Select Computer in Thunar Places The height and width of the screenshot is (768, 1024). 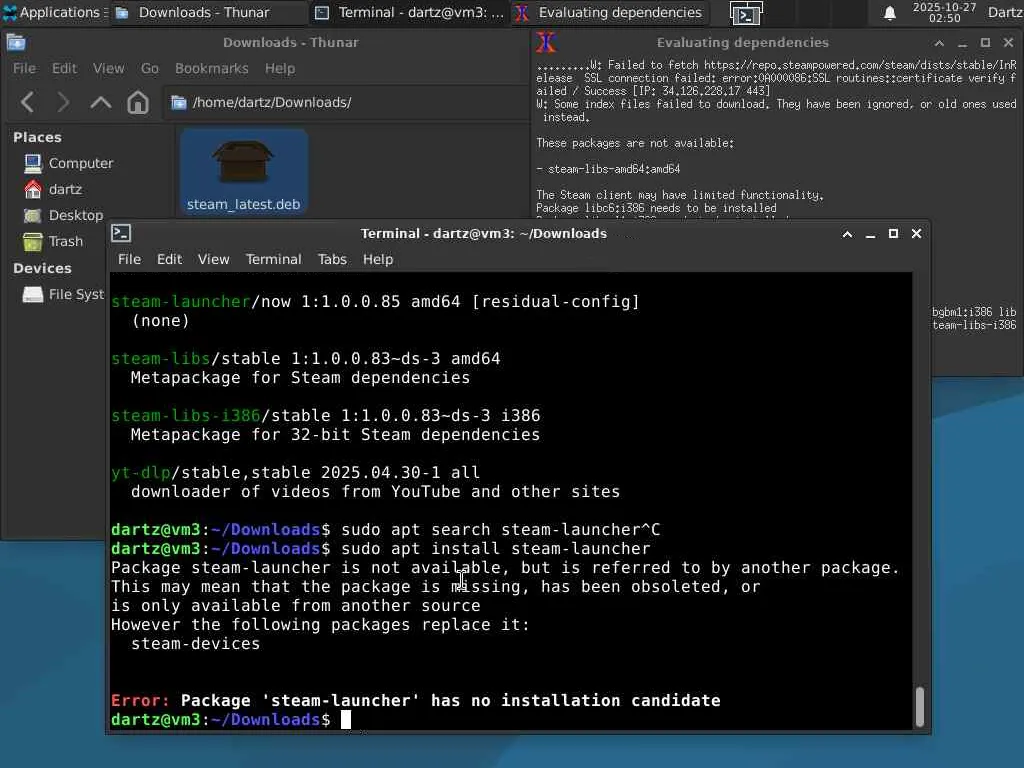click(x=67, y=163)
